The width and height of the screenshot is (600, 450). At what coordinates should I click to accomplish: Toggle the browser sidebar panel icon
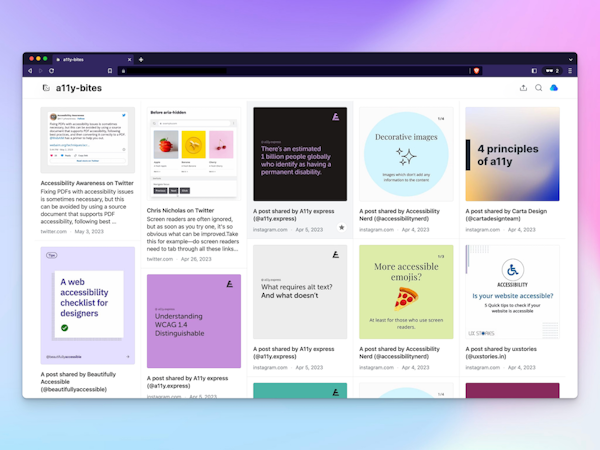[534, 71]
